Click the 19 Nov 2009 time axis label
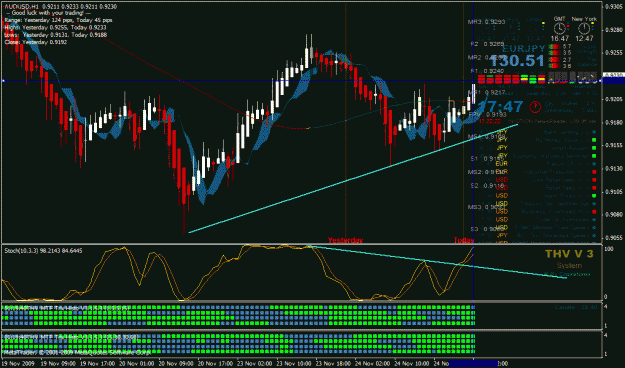This screenshot has height=368, width=625. point(18,364)
